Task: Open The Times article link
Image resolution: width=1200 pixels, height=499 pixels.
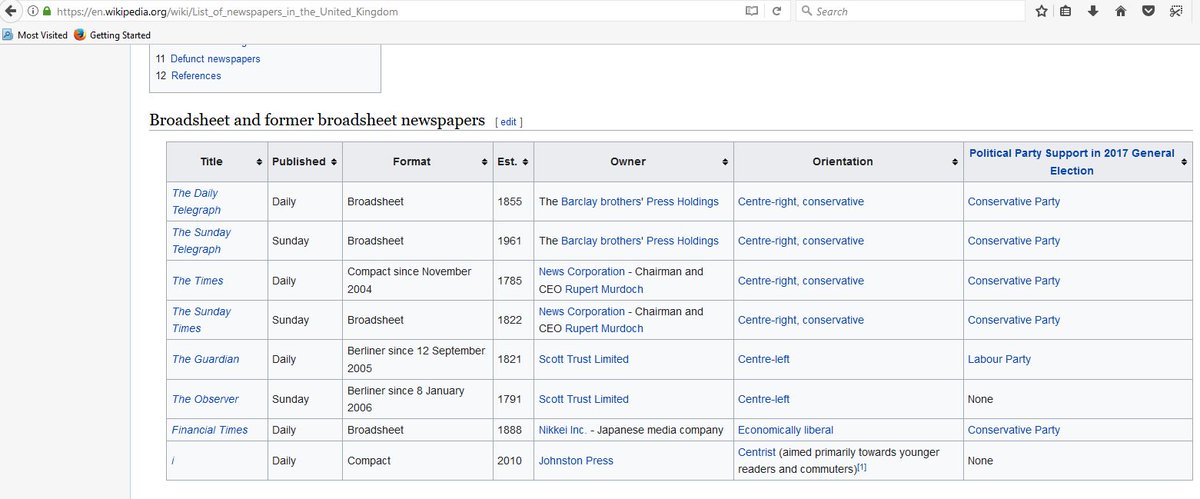Action: (198, 281)
